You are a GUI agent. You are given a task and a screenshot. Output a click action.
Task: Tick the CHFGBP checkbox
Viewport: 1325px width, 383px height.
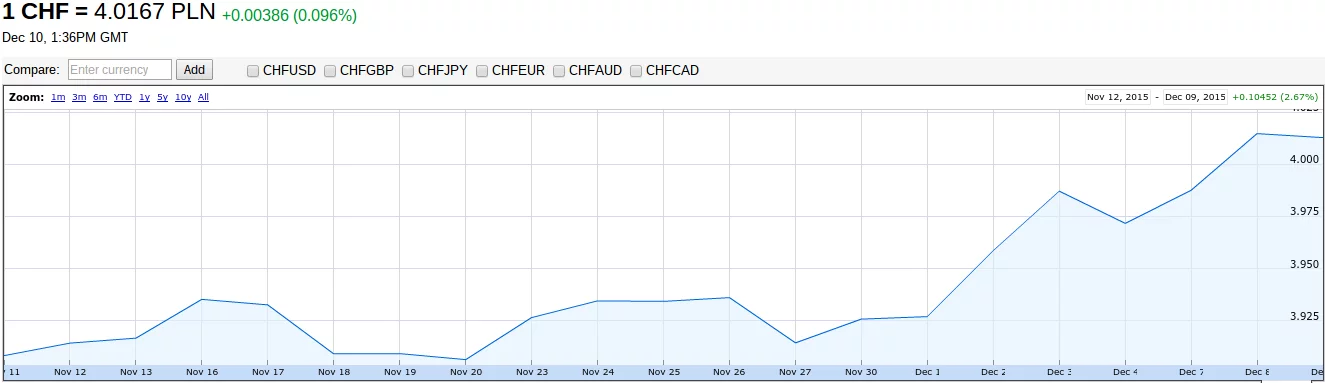point(330,71)
